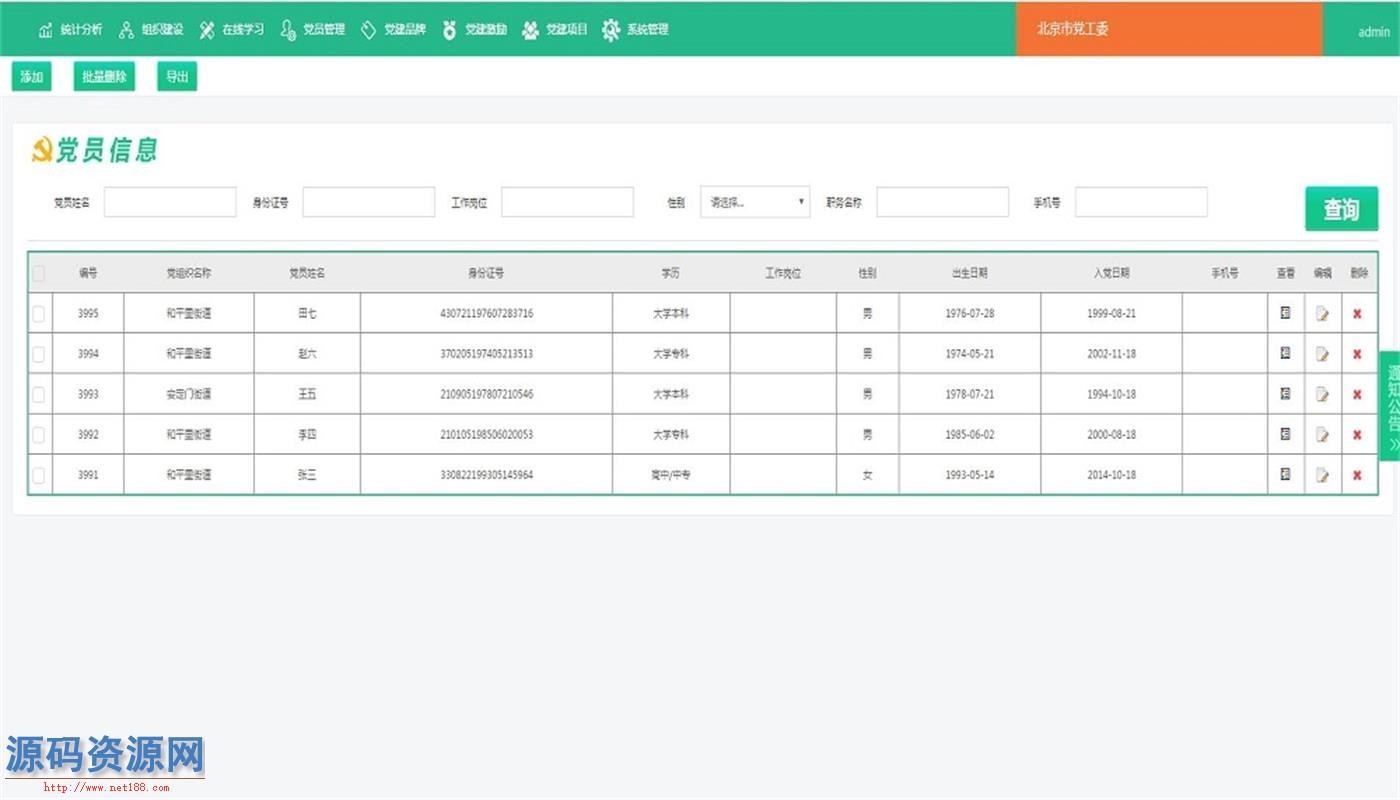Edit the record for 赵六
Screen dimensions: 1400x800
pyautogui.click(x=1322, y=354)
